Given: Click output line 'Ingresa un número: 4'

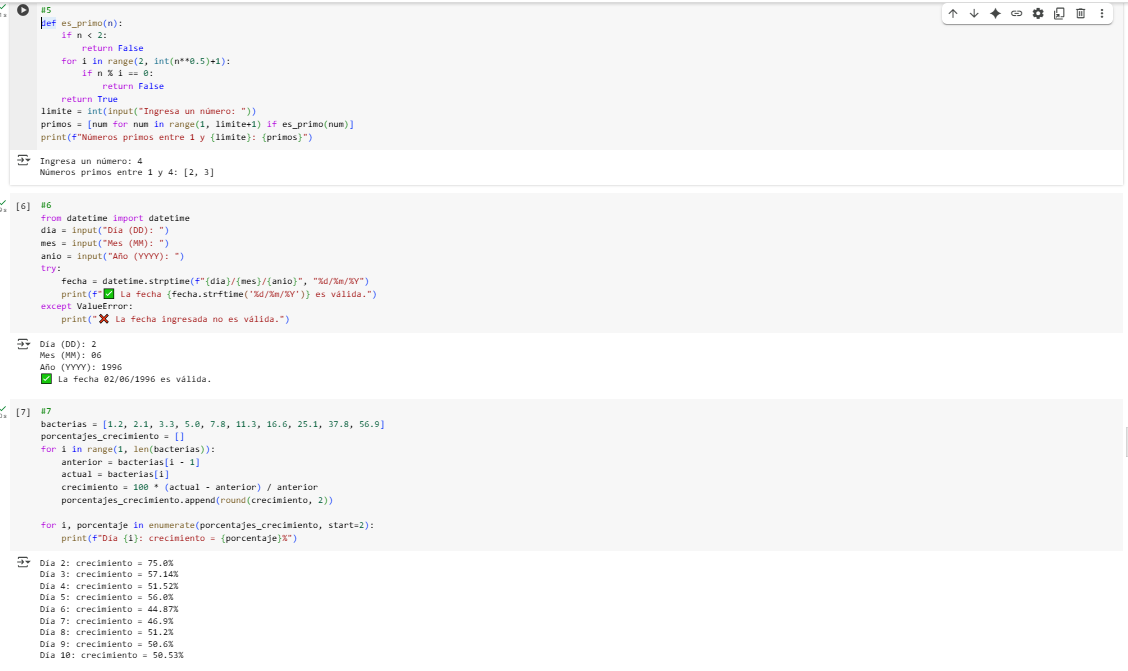Looking at the screenshot, I should [x=91, y=161].
